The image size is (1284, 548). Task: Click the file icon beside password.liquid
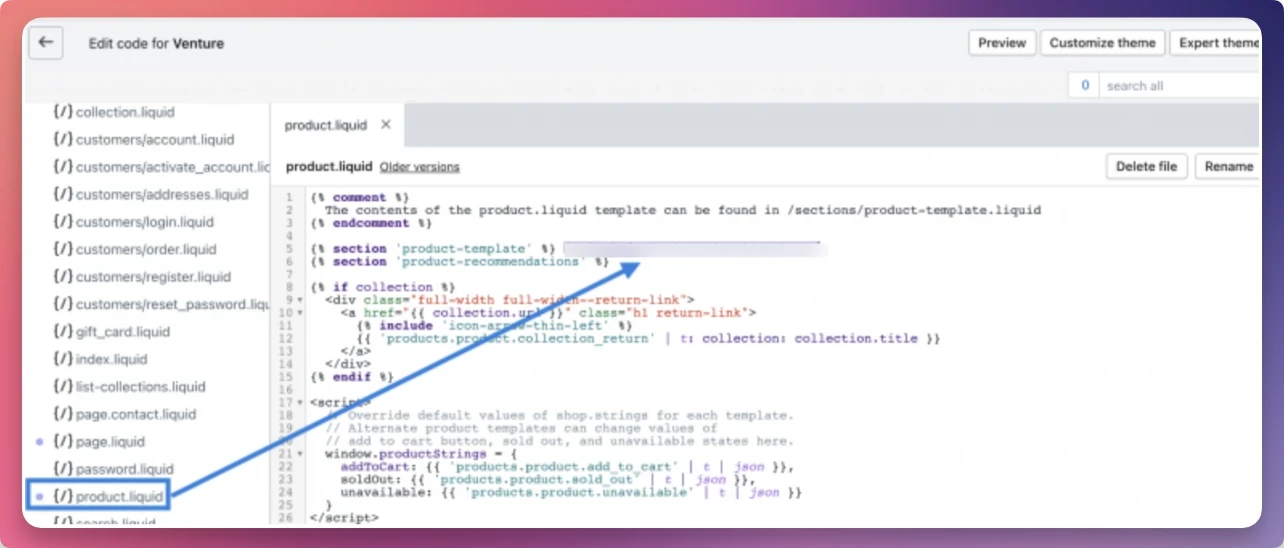pyautogui.click(x=63, y=469)
